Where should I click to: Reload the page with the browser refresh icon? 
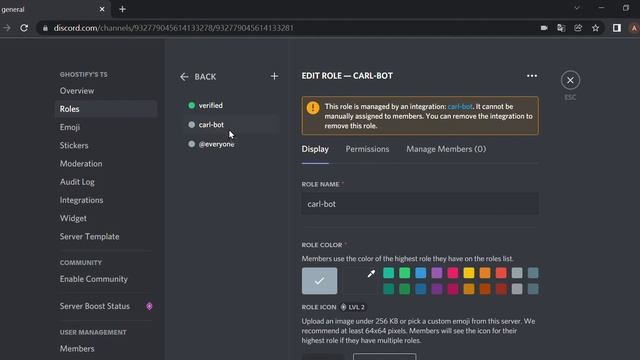point(24,28)
